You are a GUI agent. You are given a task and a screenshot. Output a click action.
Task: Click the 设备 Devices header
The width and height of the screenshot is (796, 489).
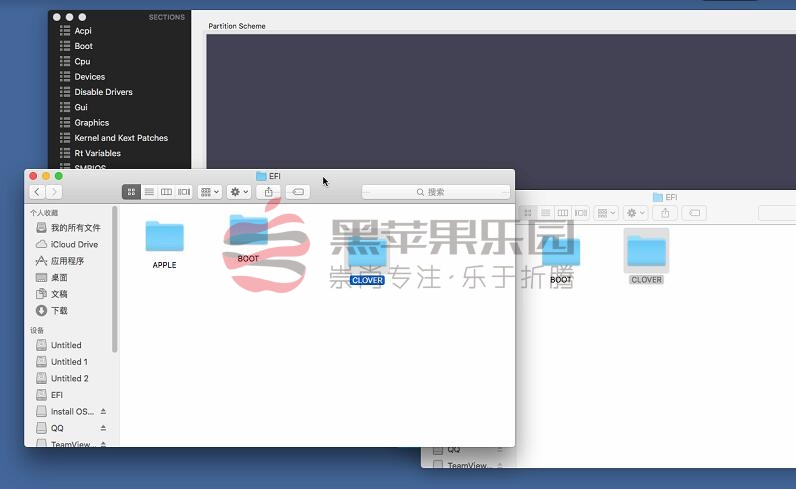pos(37,331)
